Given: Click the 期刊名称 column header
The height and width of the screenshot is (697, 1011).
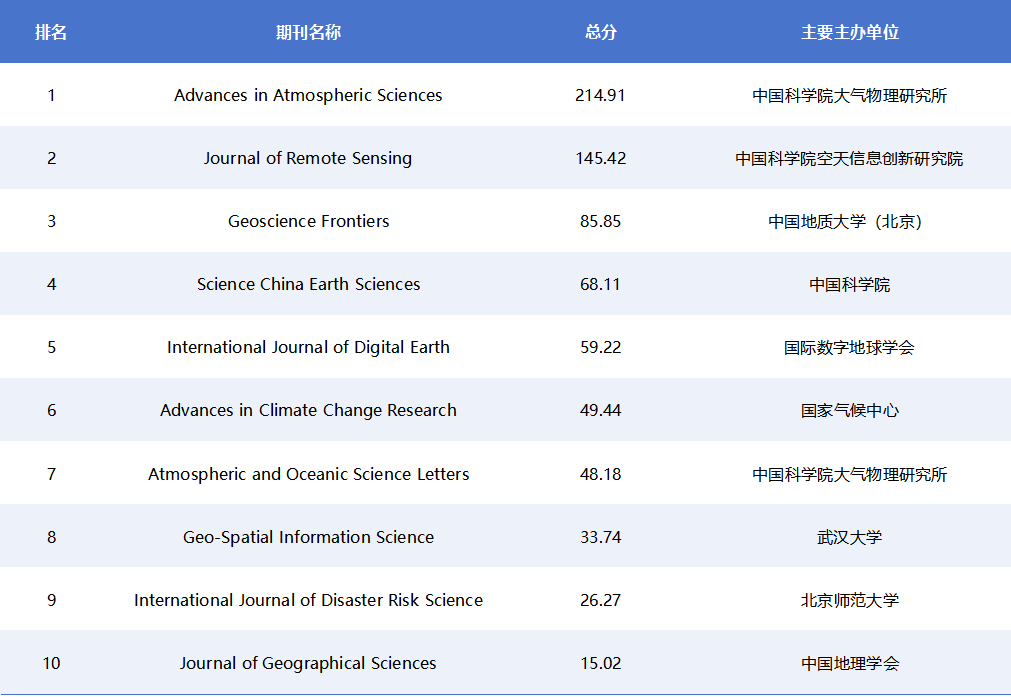Looking at the screenshot, I should pyautogui.click(x=308, y=32).
